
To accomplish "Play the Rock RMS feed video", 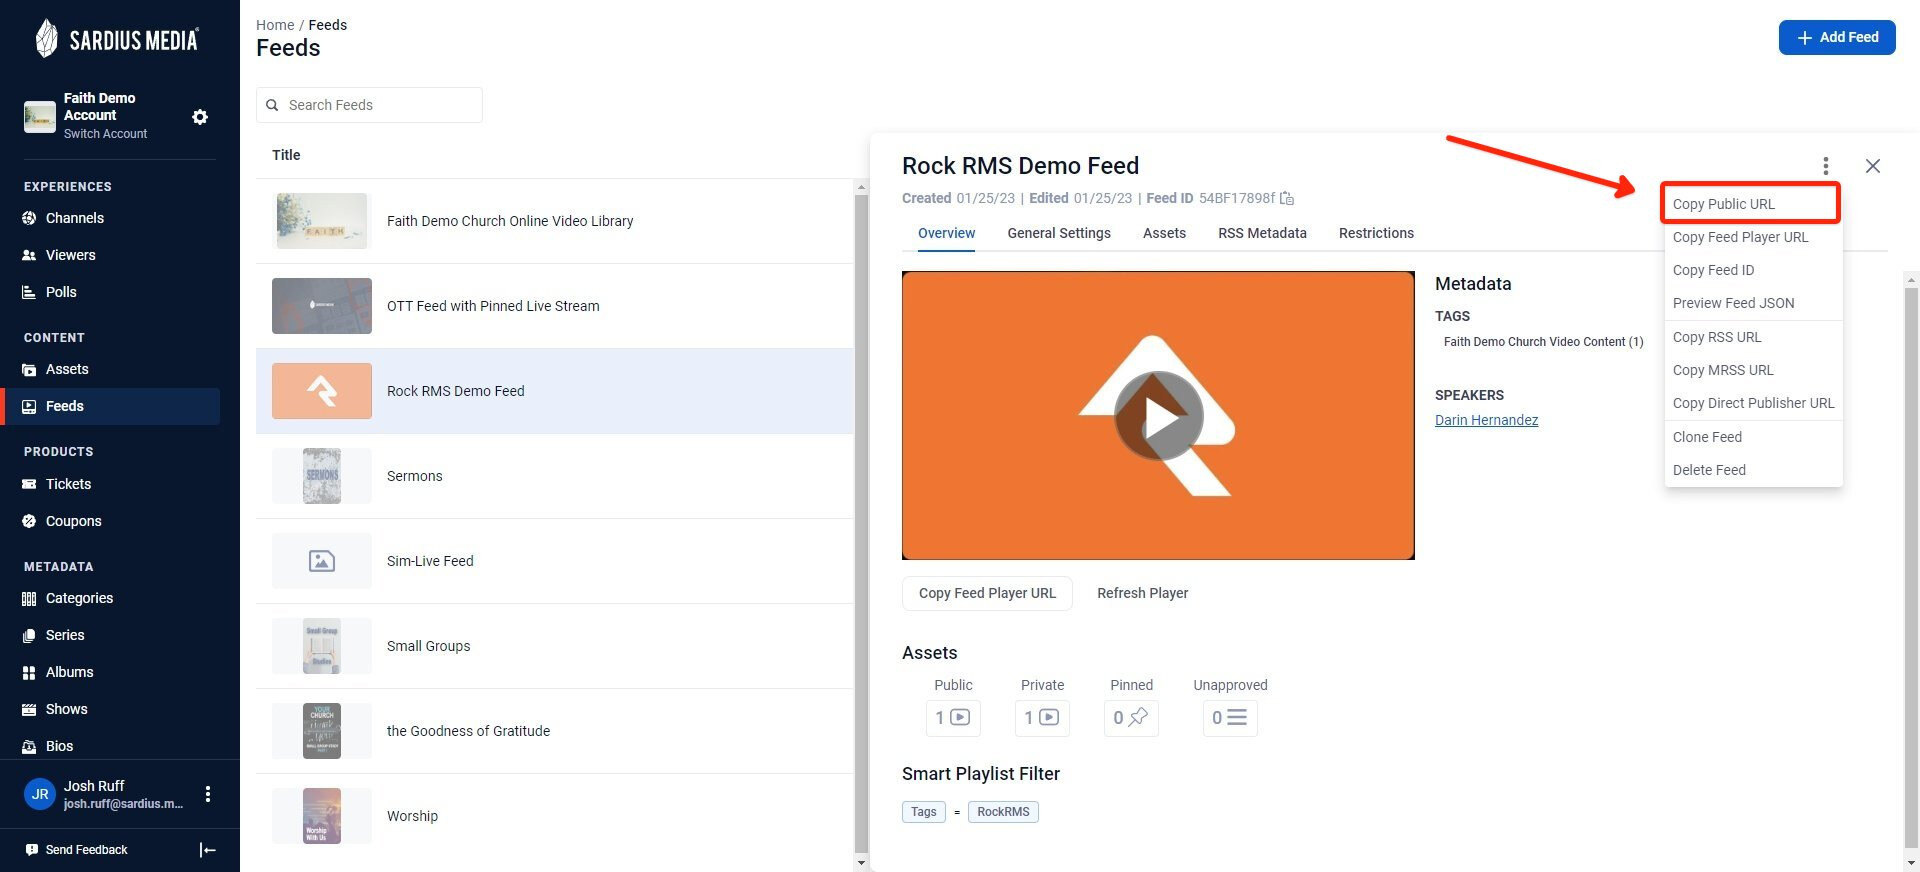I will tap(1158, 416).
